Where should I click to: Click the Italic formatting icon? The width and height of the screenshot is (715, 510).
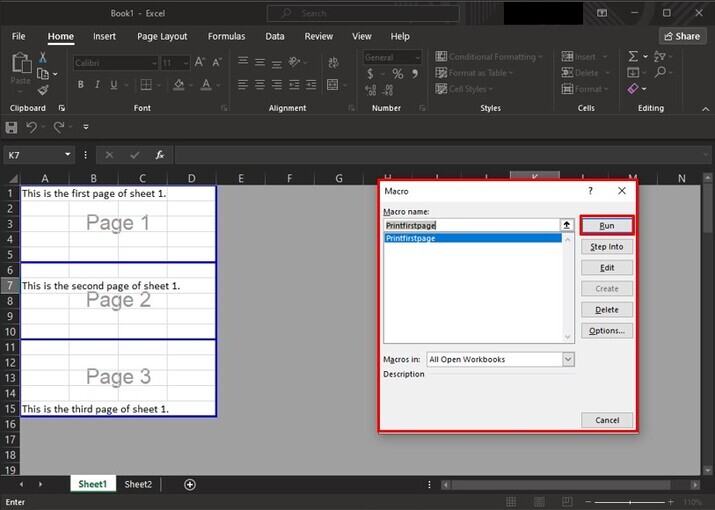pos(95,86)
